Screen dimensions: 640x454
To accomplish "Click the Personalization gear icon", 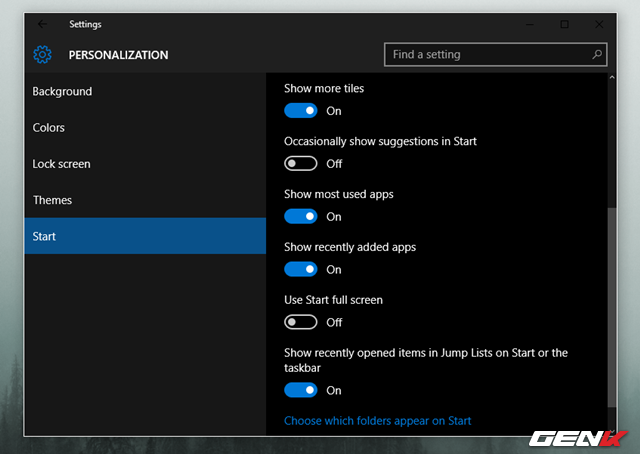I will point(42,55).
